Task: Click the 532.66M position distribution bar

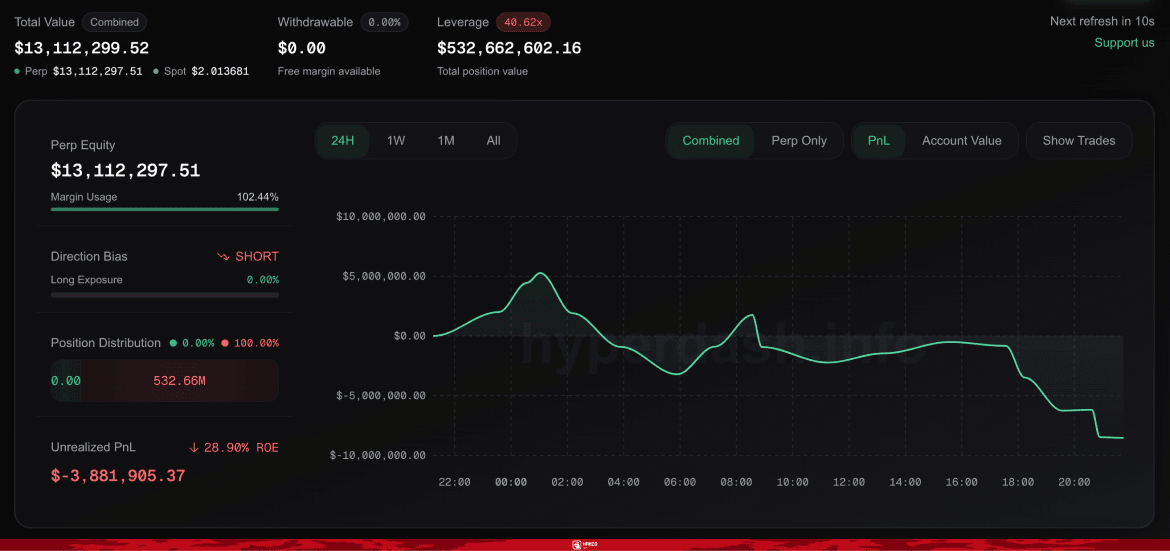Action: pyautogui.click(x=179, y=381)
